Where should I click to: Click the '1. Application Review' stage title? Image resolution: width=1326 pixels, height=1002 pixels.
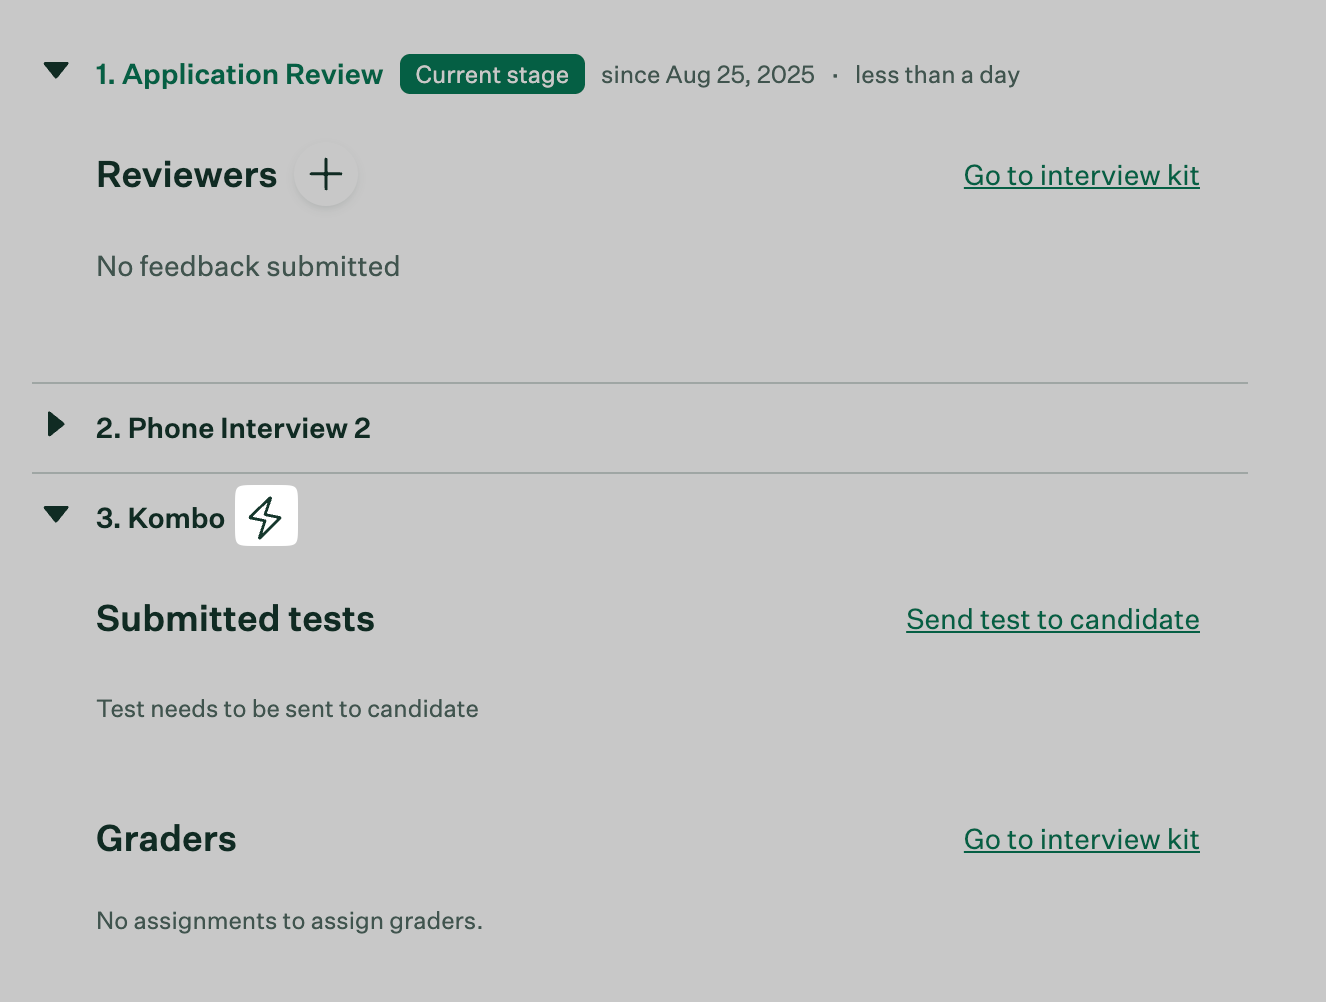coord(239,75)
